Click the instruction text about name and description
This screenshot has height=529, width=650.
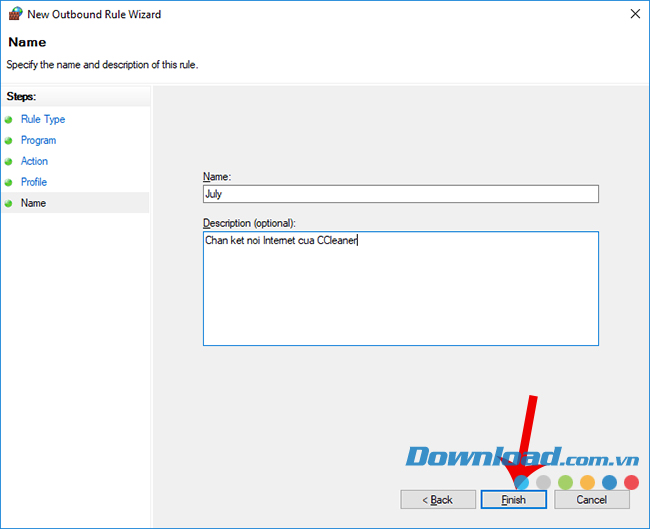coord(102,65)
